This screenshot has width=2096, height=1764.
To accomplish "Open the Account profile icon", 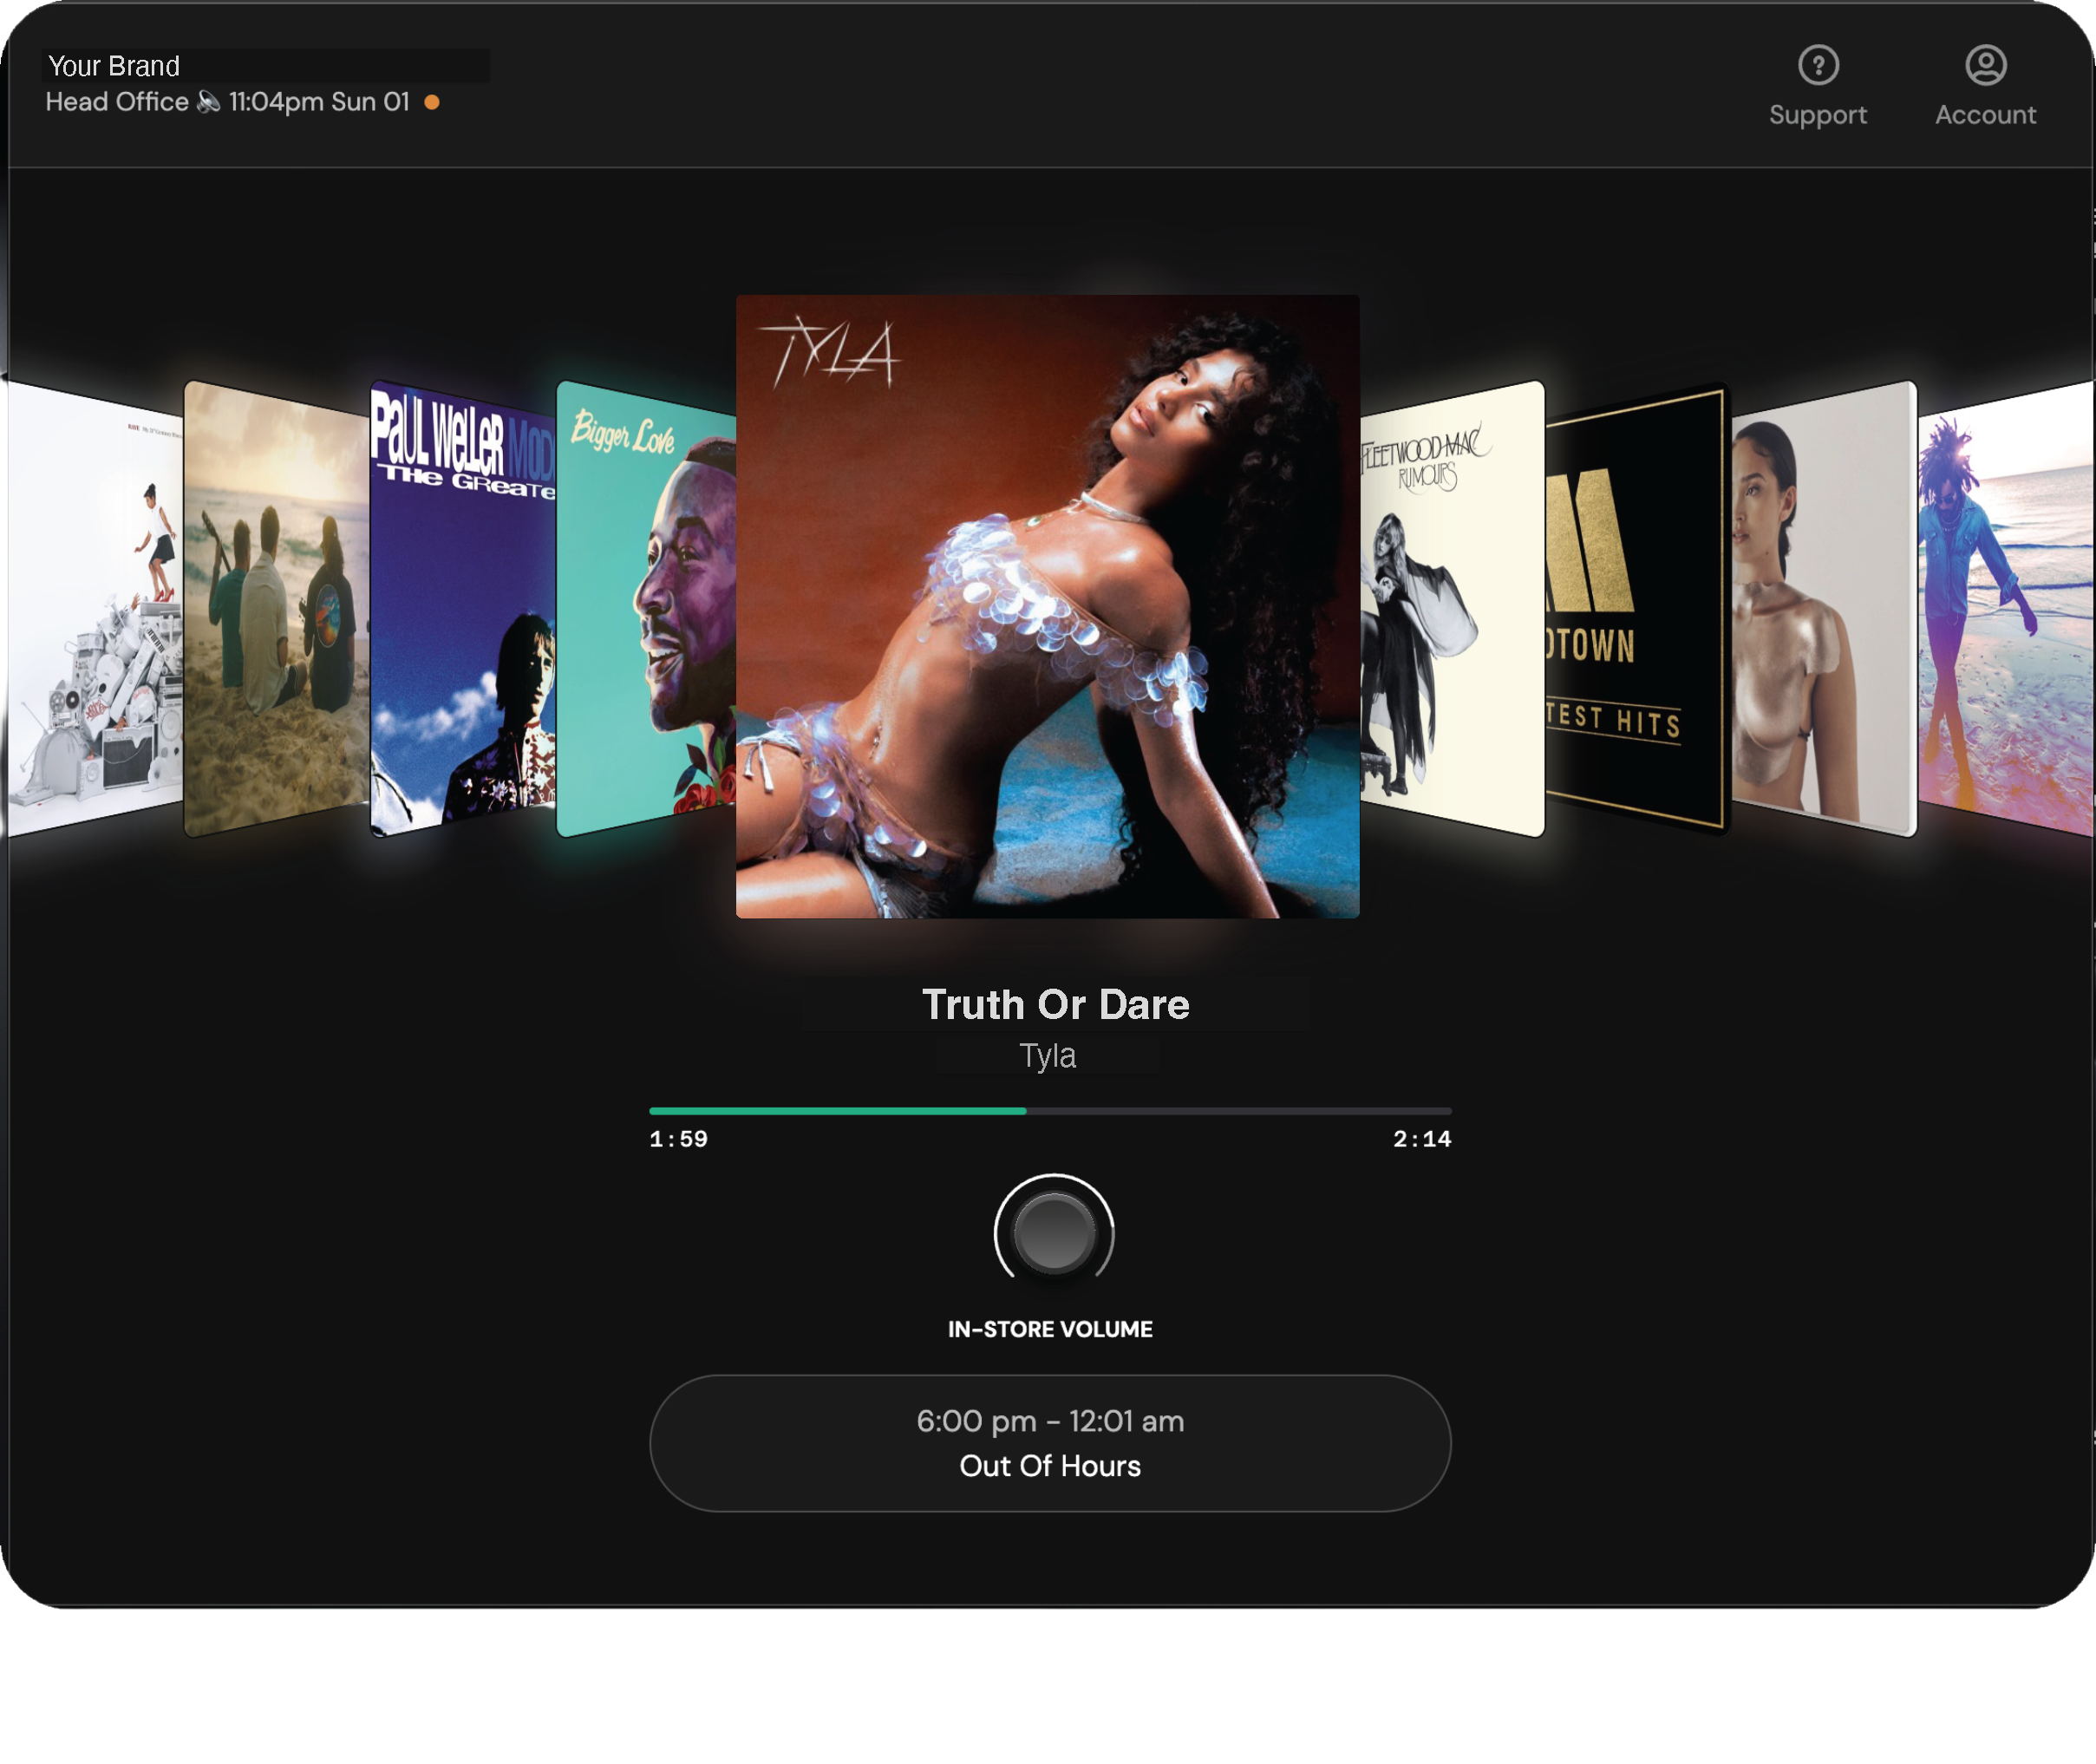I will 1985,65.
